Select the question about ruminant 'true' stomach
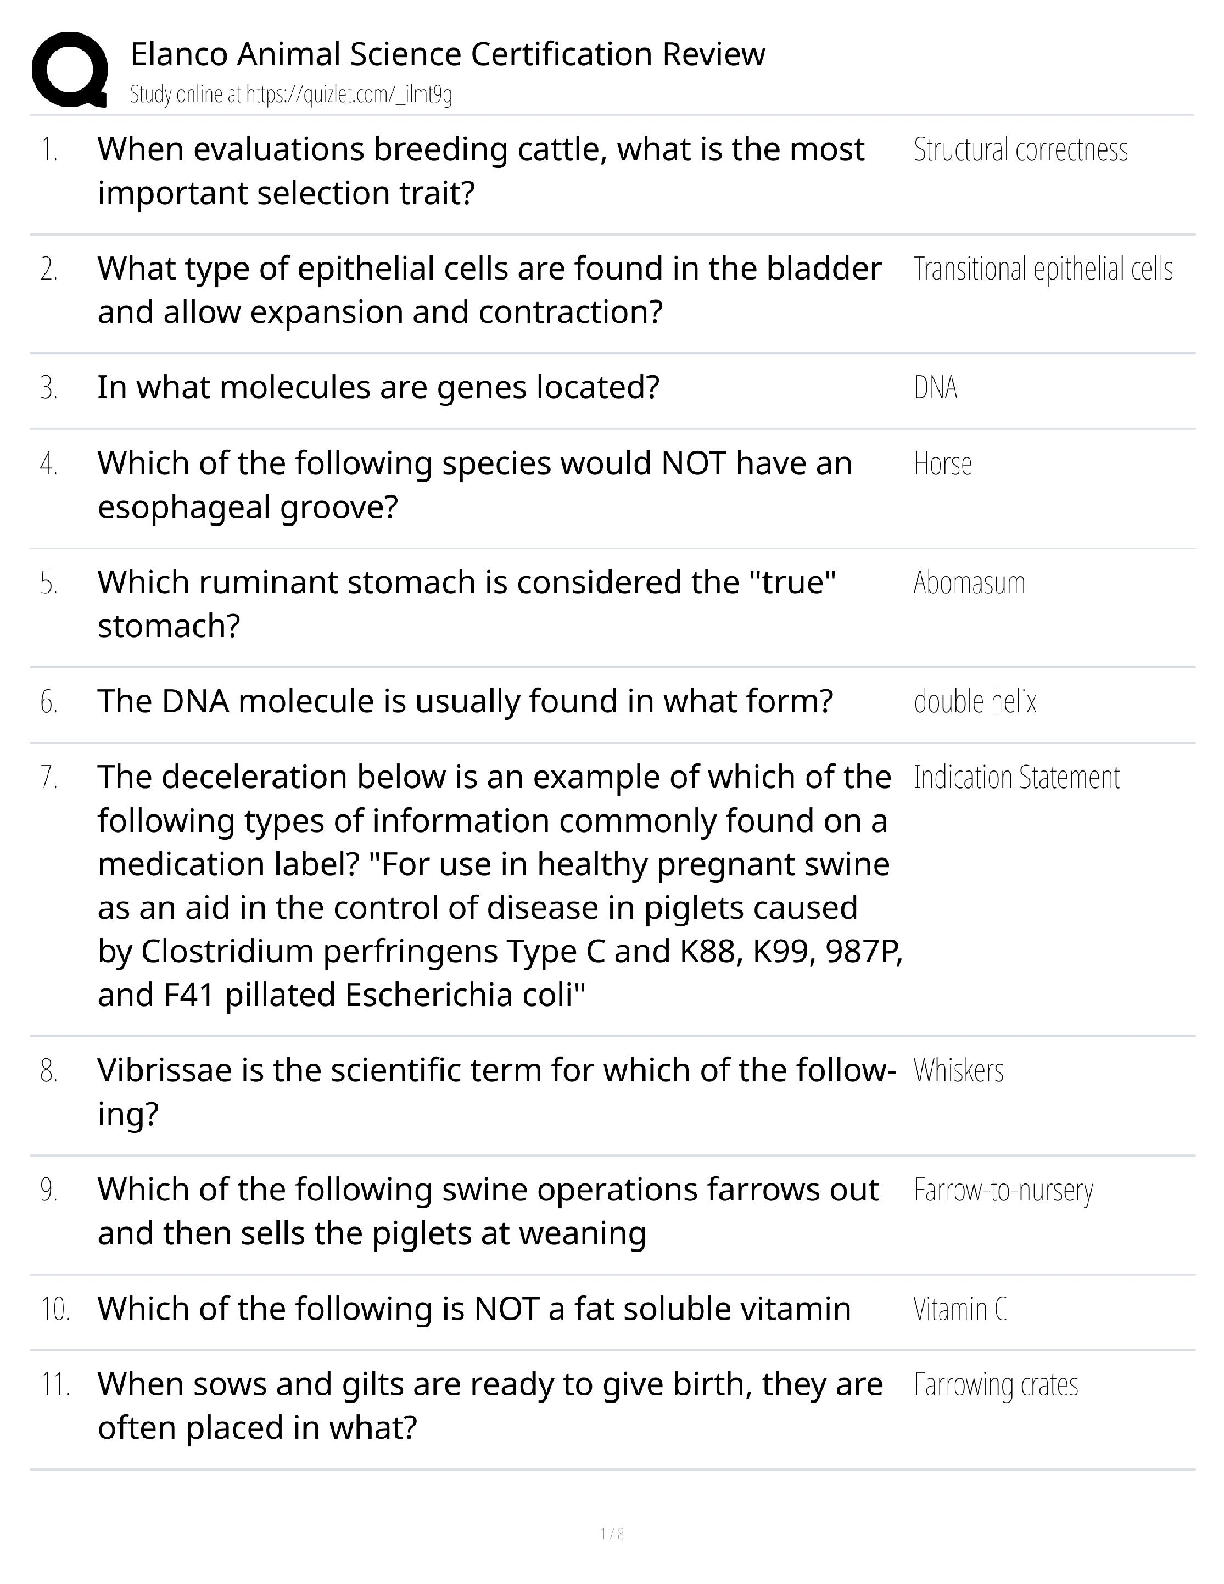Viewport: 1224px width, 1584px height. [x=466, y=604]
